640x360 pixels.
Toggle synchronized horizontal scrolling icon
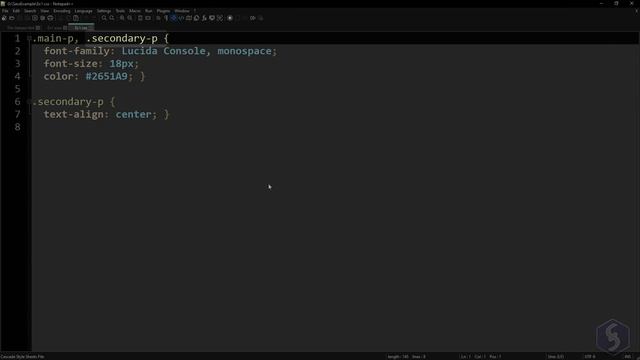(x=148, y=18)
